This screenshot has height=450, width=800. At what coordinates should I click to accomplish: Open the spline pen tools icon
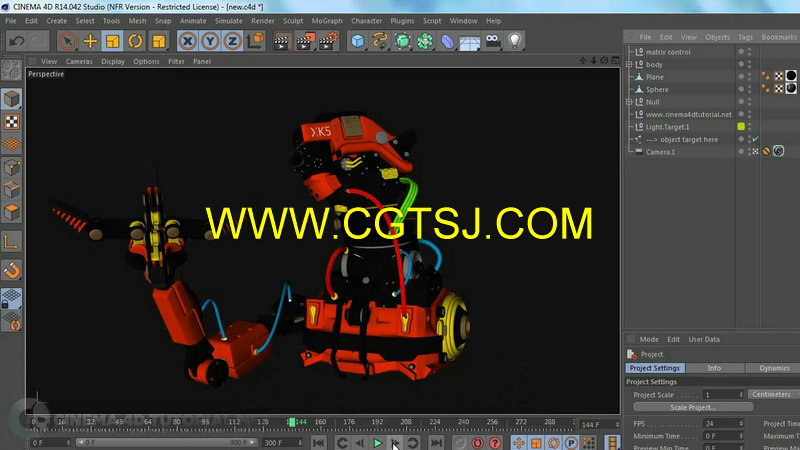tap(380, 41)
